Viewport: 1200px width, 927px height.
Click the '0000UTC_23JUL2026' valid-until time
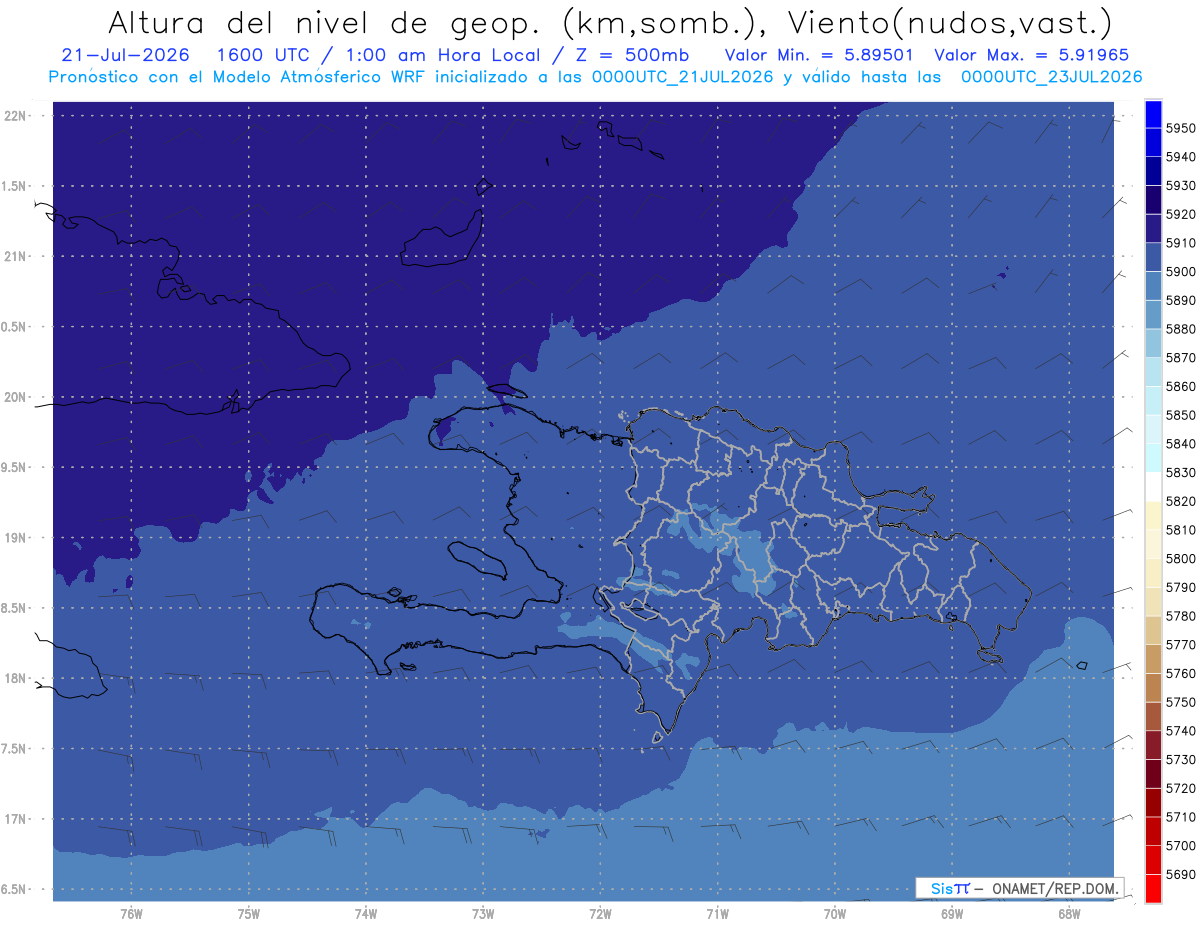pos(1051,76)
